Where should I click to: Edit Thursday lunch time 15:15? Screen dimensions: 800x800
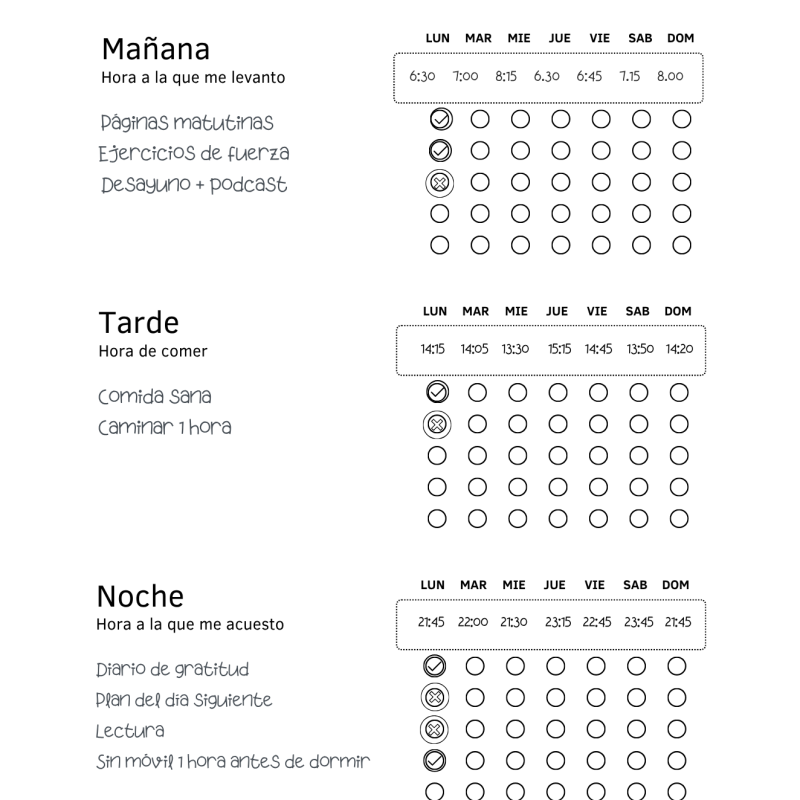[559, 349]
